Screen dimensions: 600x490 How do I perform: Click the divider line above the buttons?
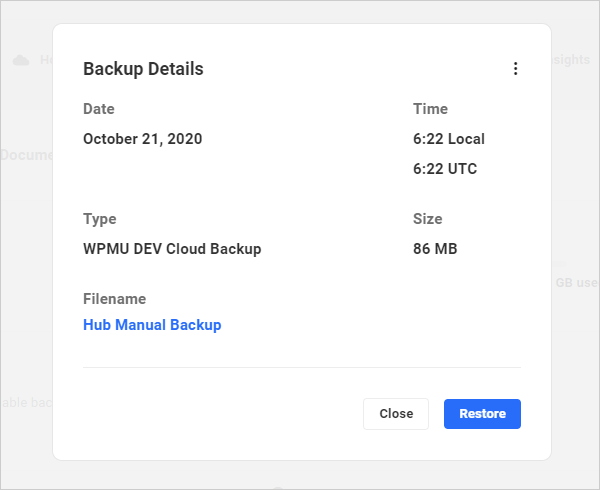coord(302,368)
